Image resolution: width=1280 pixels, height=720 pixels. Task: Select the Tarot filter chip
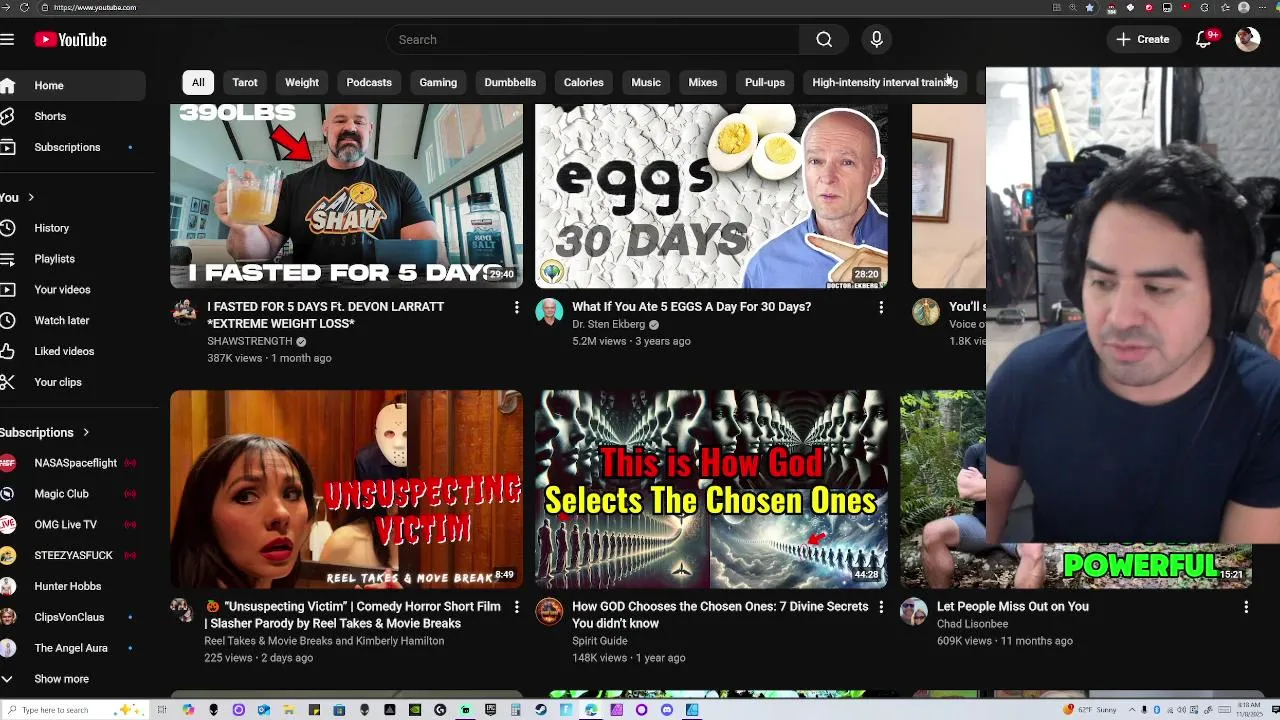[245, 83]
